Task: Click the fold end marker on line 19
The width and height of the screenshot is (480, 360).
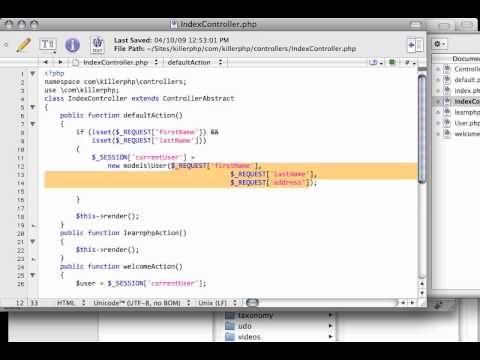Action: point(33,226)
